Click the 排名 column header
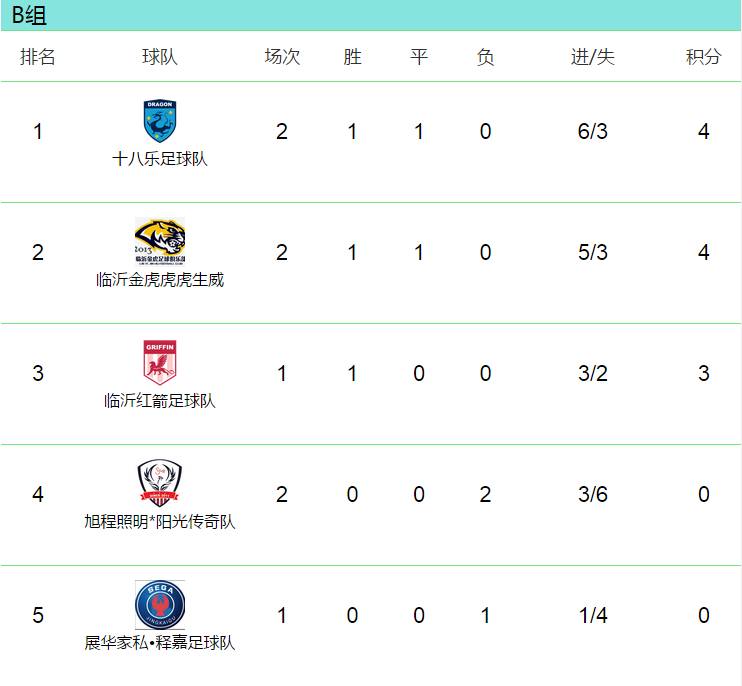The width and height of the screenshot is (742, 686). (38, 57)
